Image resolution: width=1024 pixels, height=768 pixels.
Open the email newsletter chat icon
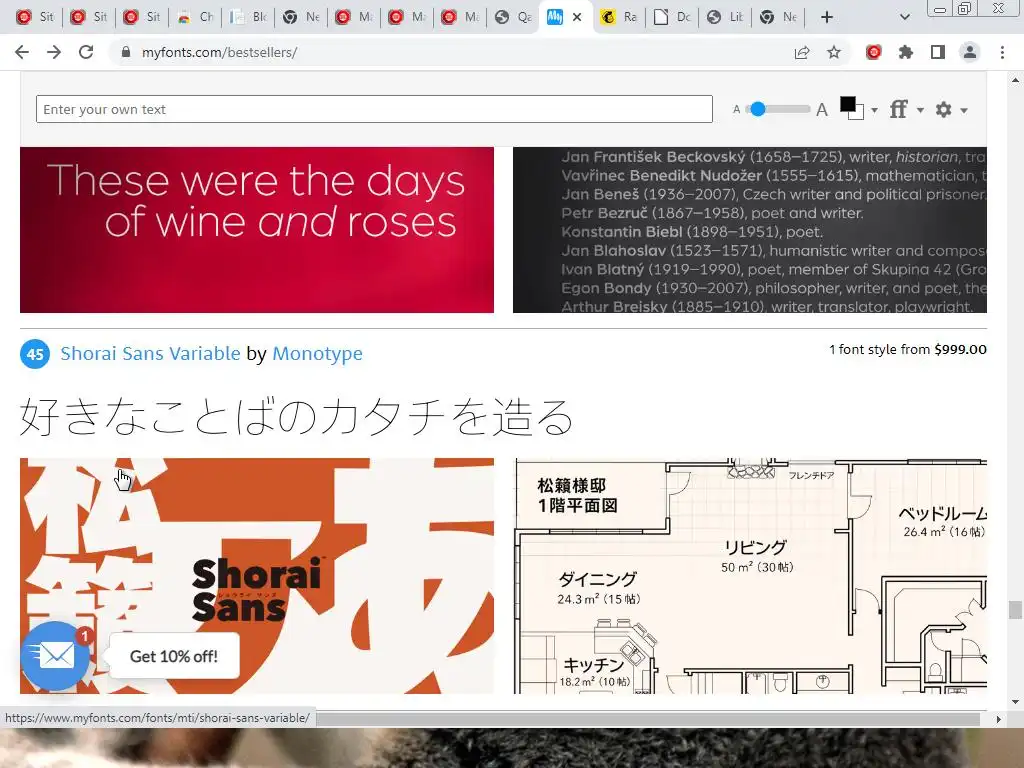(x=56, y=656)
